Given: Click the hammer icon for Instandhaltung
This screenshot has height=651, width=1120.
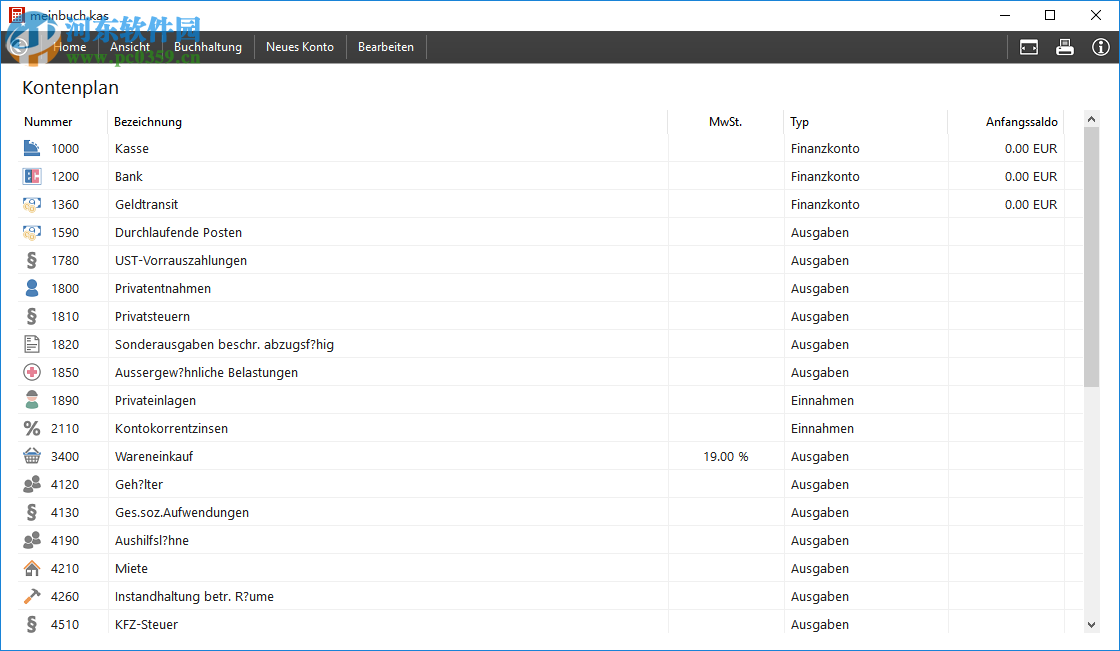Looking at the screenshot, I should click(31, 596).
